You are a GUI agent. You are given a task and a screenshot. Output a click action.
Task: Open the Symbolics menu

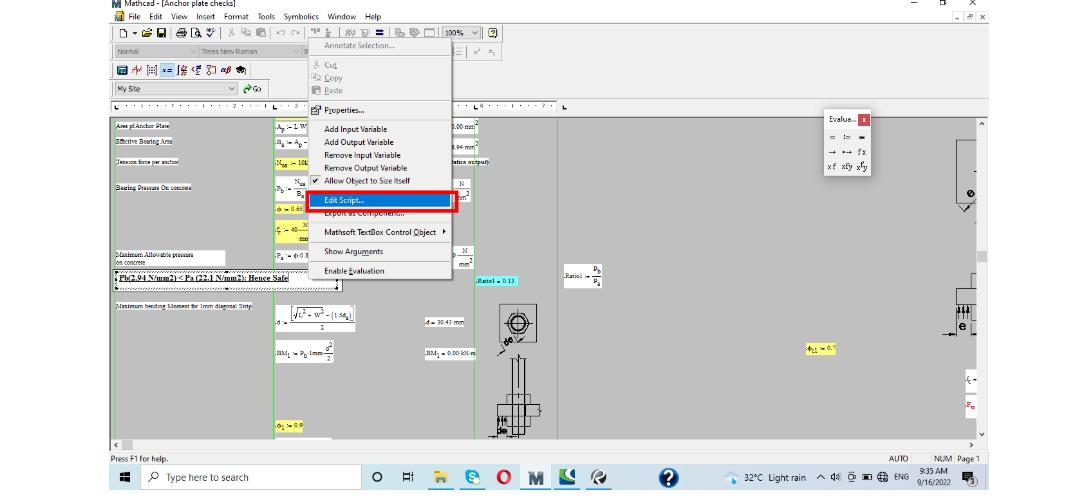[301, 17]
